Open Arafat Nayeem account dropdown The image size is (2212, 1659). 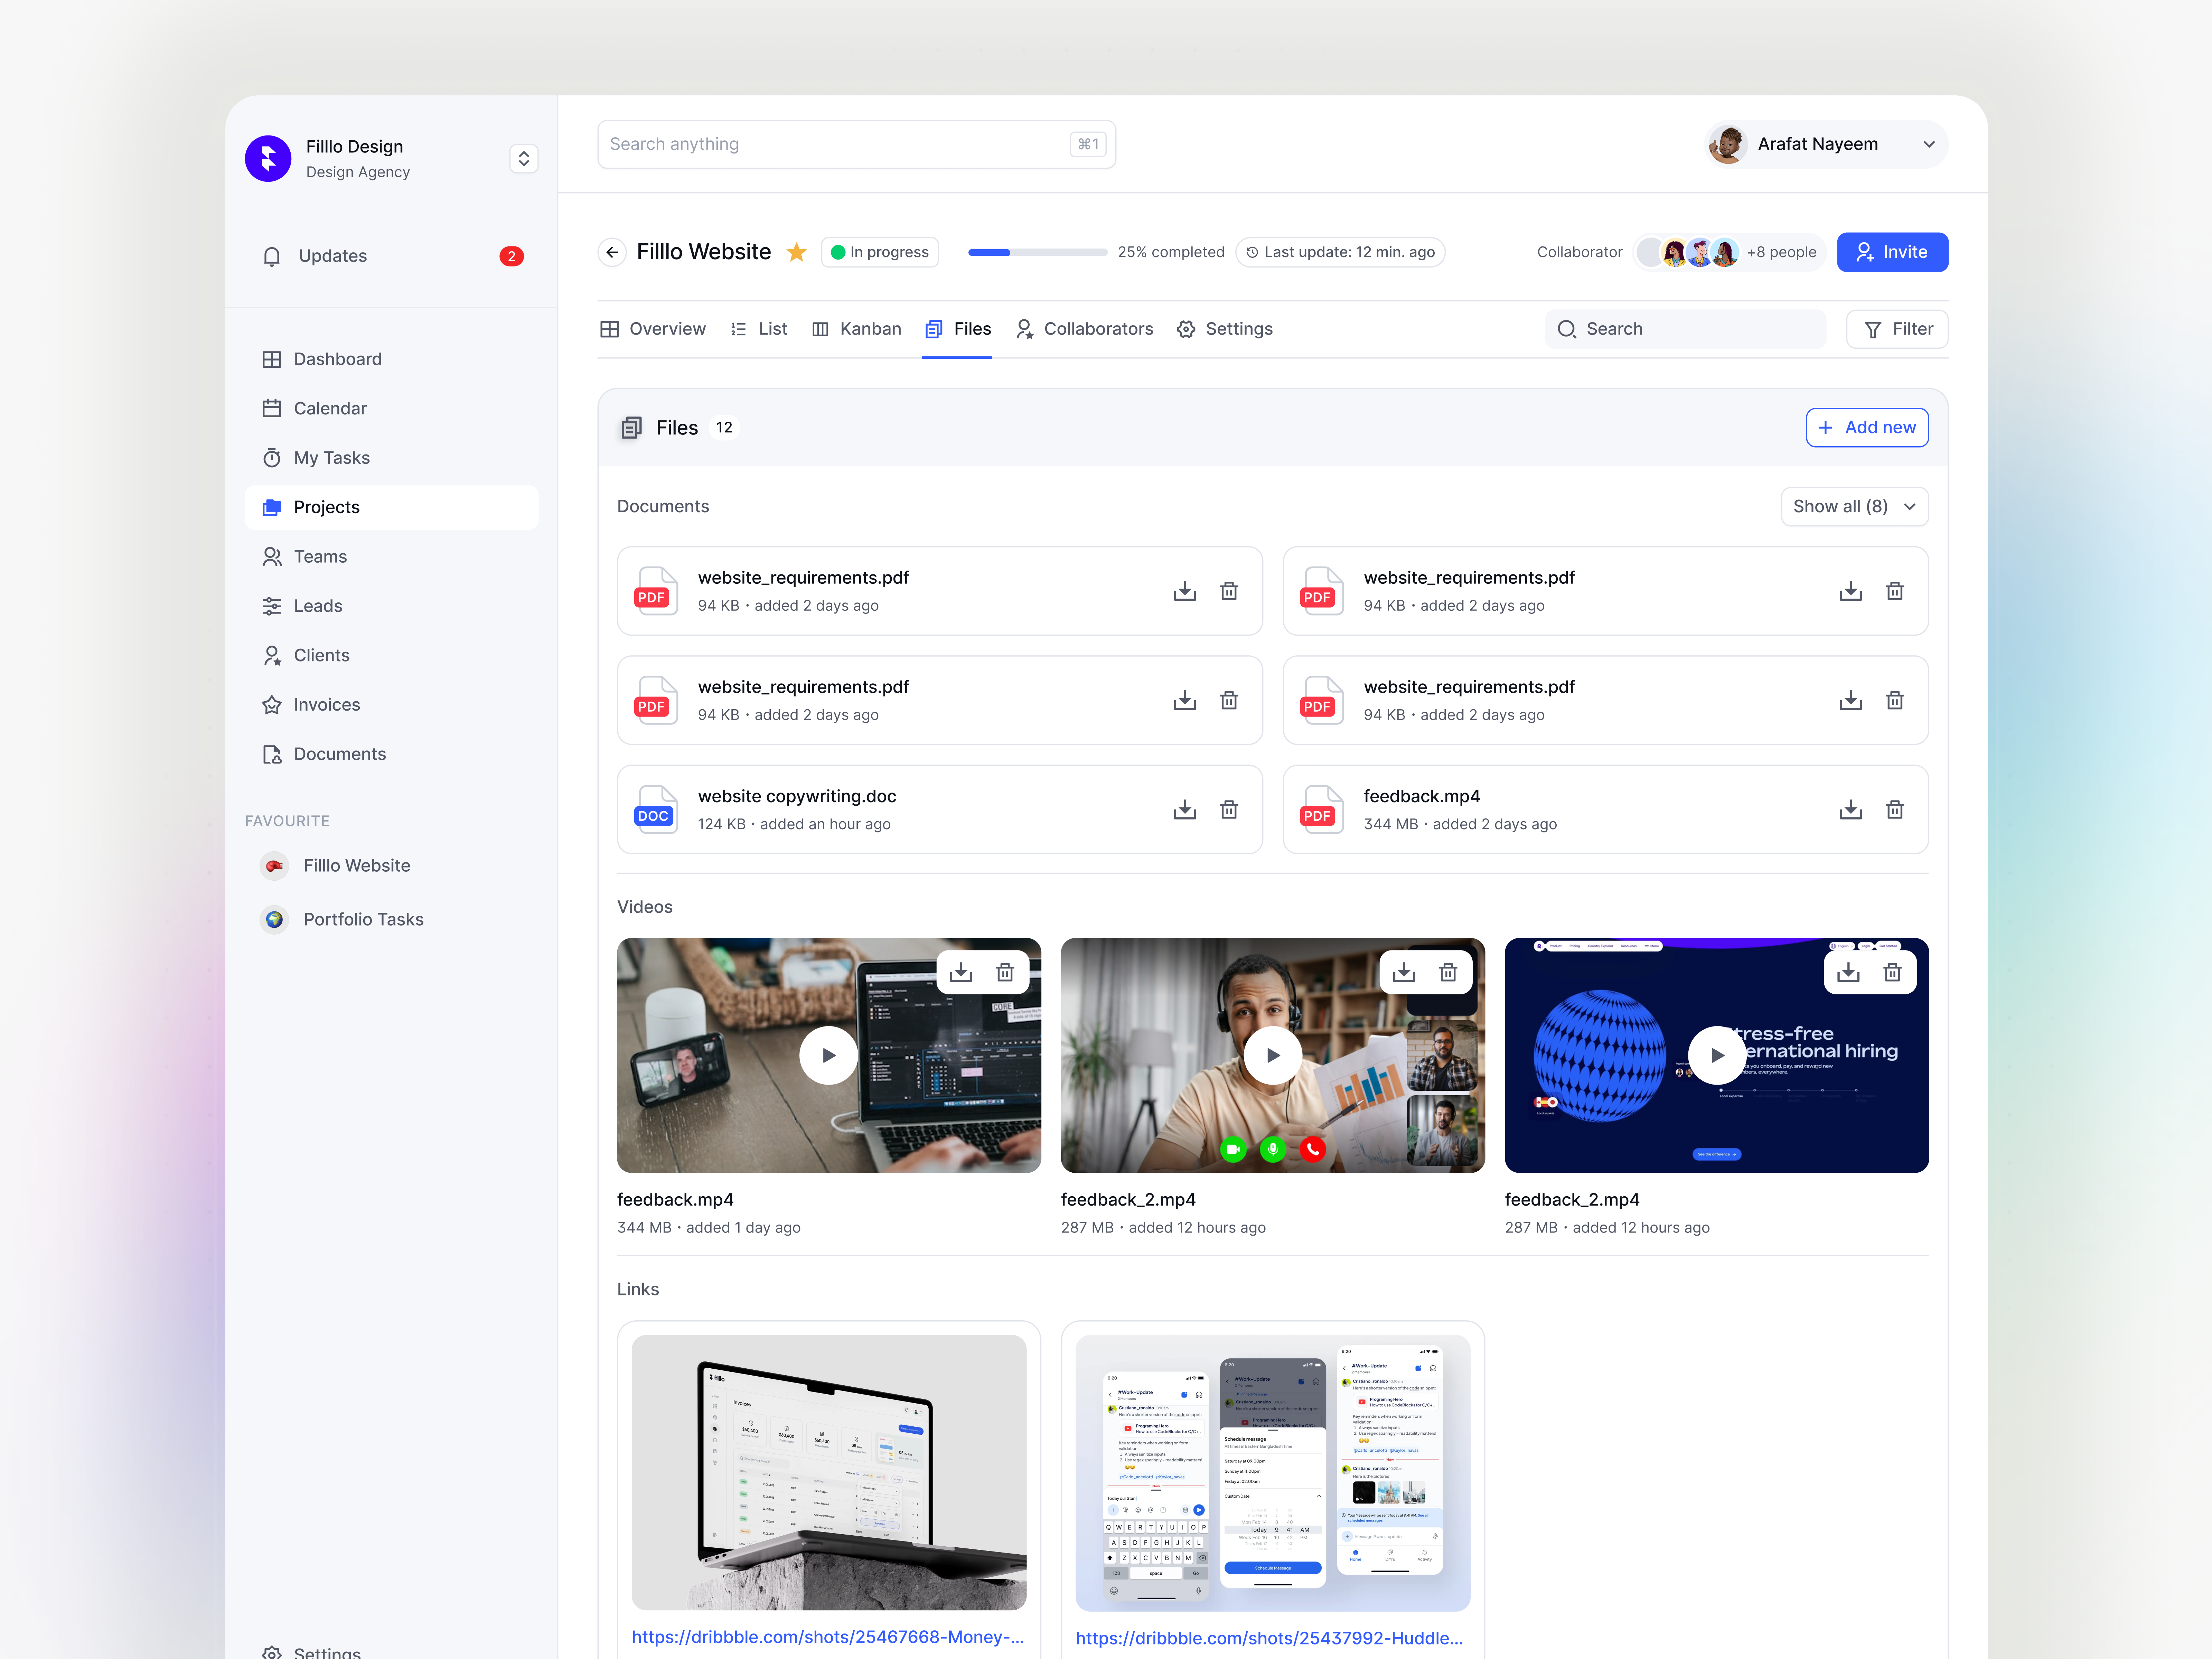[x=1826, y=144]
